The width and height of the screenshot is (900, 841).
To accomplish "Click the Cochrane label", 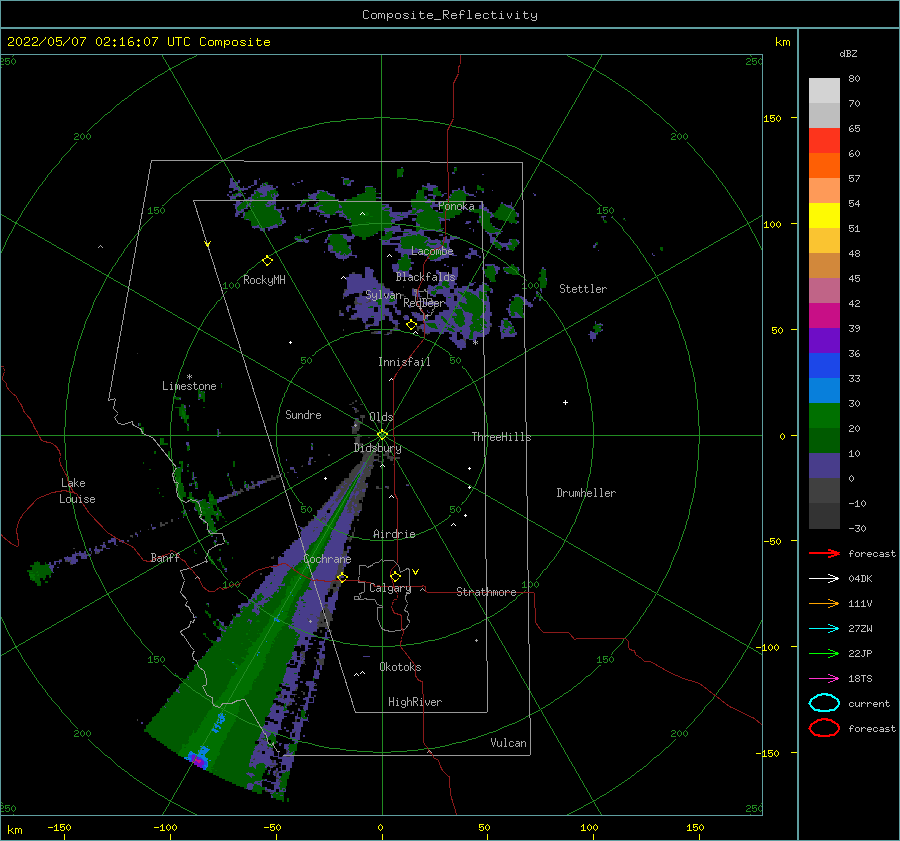I will (x=327, y=559).
